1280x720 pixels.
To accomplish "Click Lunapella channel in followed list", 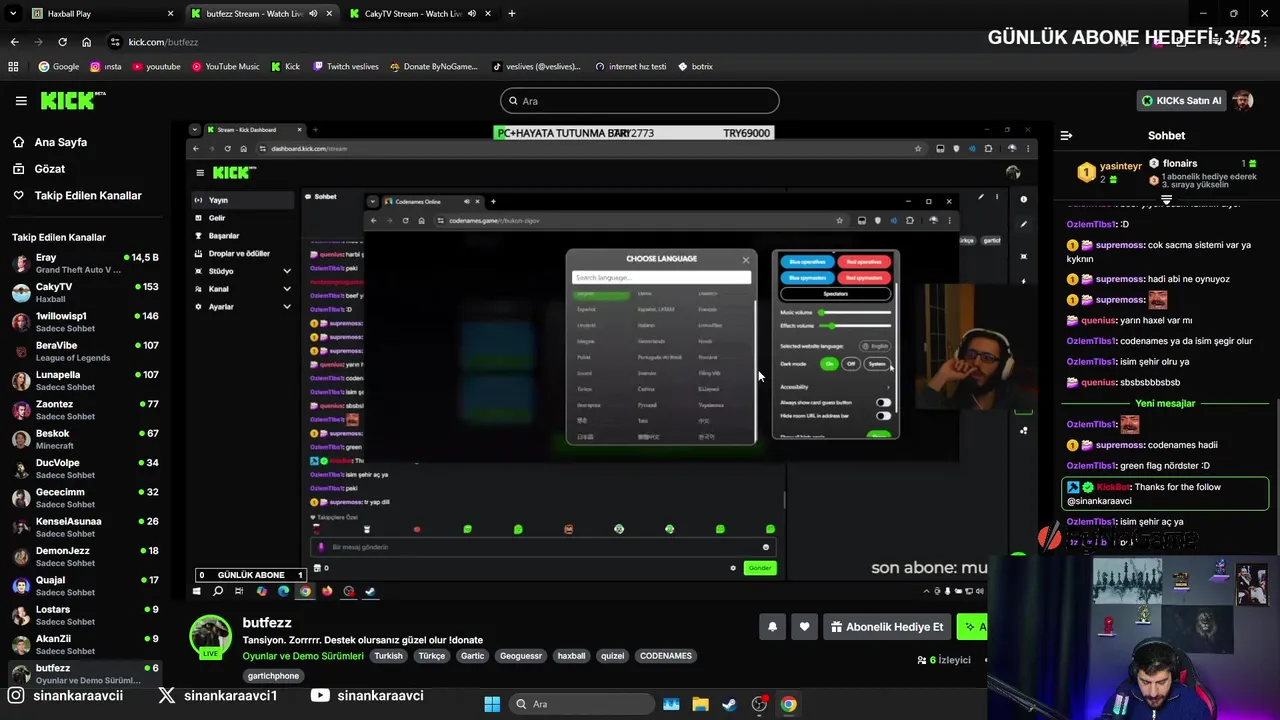I will (x=85, y=381).
